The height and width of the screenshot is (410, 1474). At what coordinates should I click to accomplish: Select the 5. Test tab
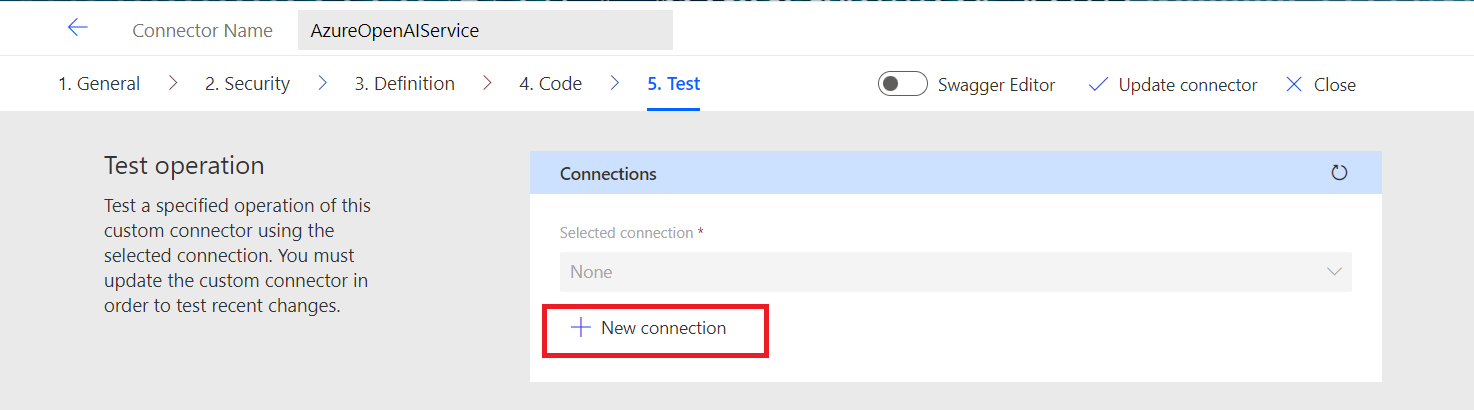pyautogui.click(x=673, y=84)
